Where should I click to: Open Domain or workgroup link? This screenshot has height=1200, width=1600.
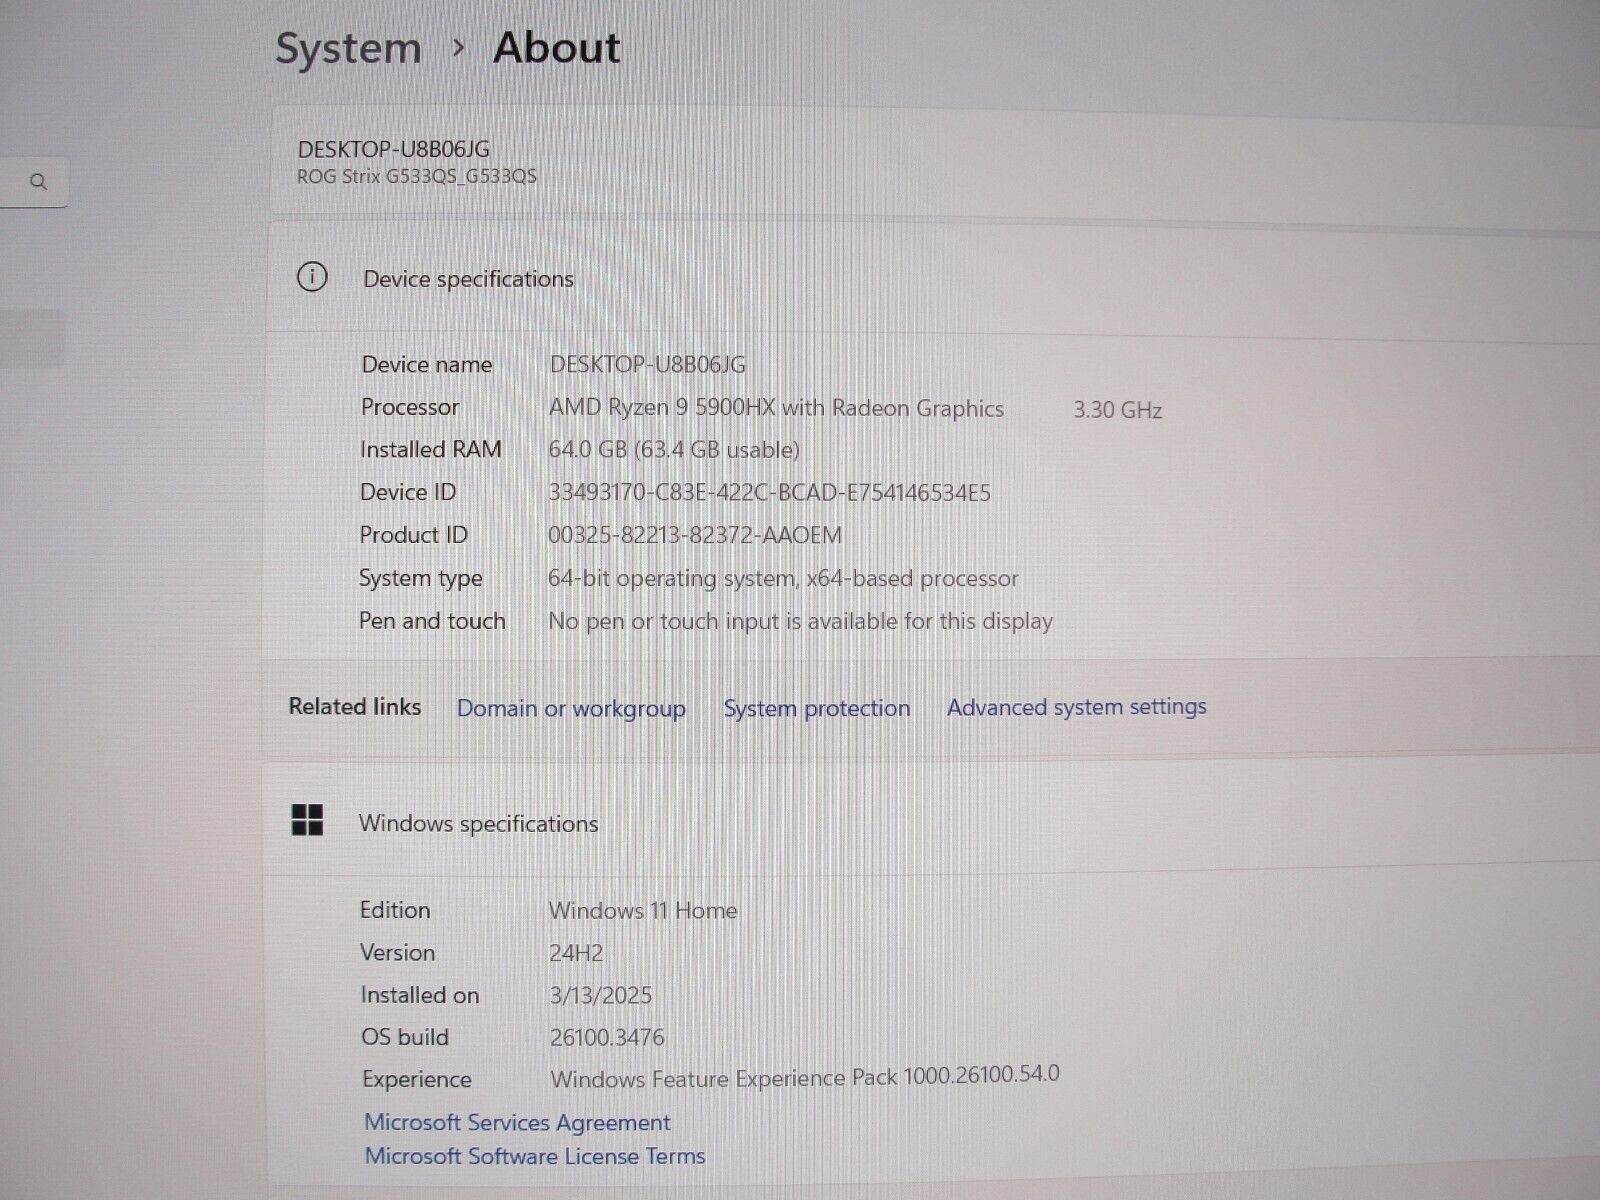point(571,708)
